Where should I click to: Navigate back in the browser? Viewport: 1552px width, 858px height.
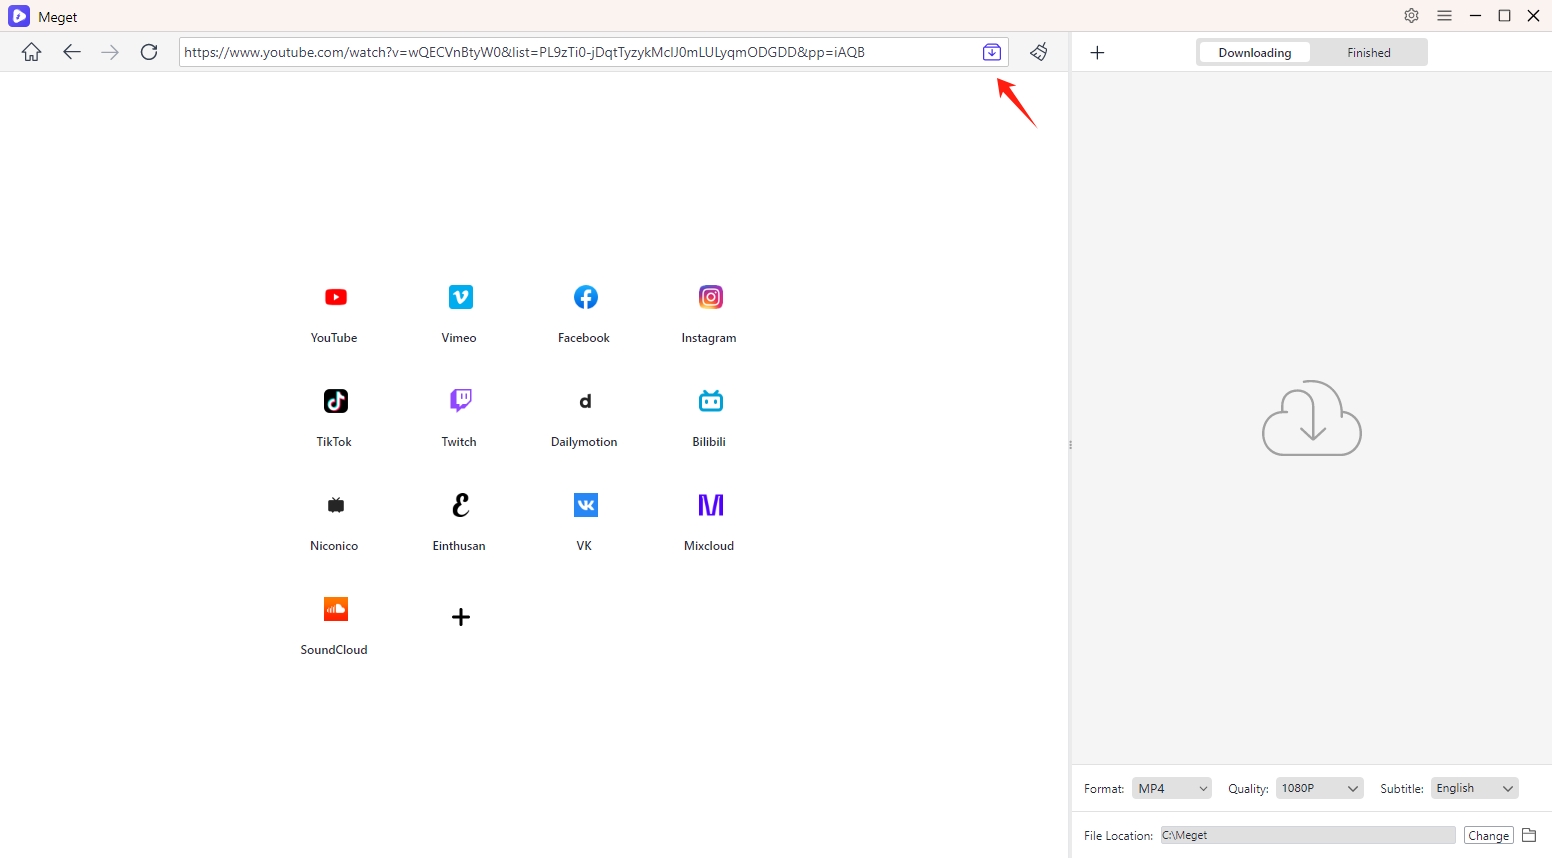click(71, 52)
